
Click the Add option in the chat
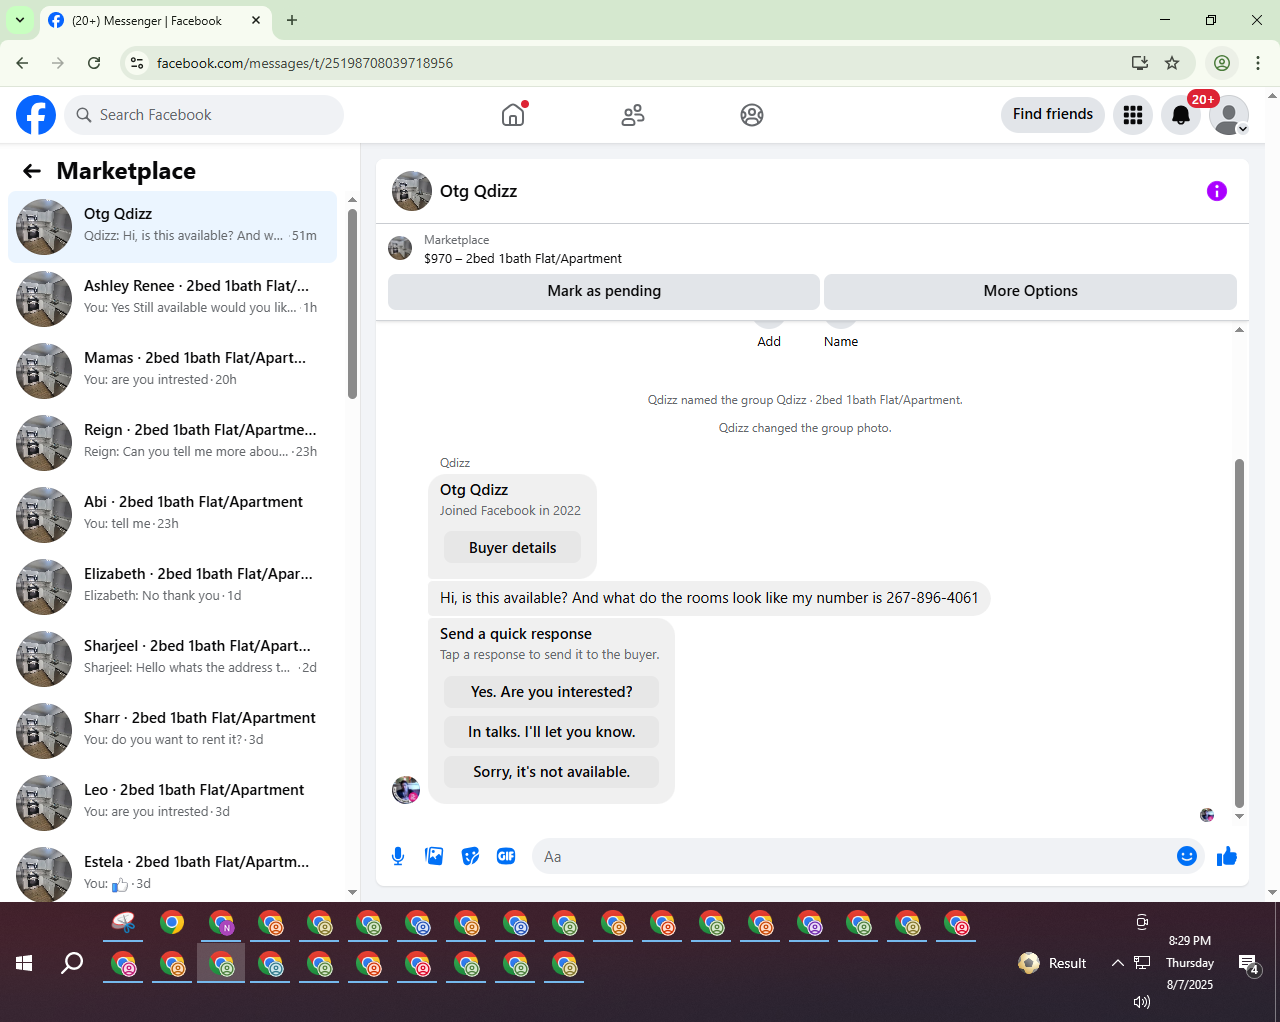pos(769,341)
